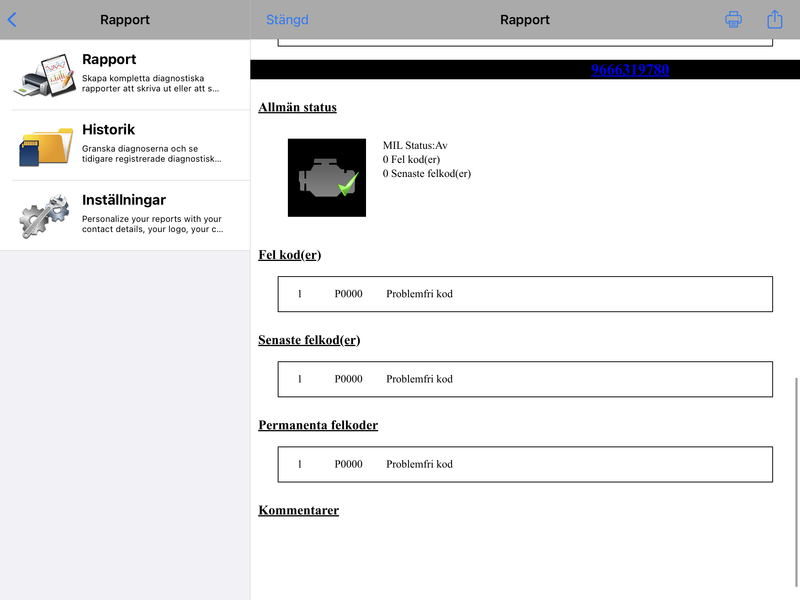Select the P0000 row under Permanenta felkoder
800x600 pixels.
point(525,464)
